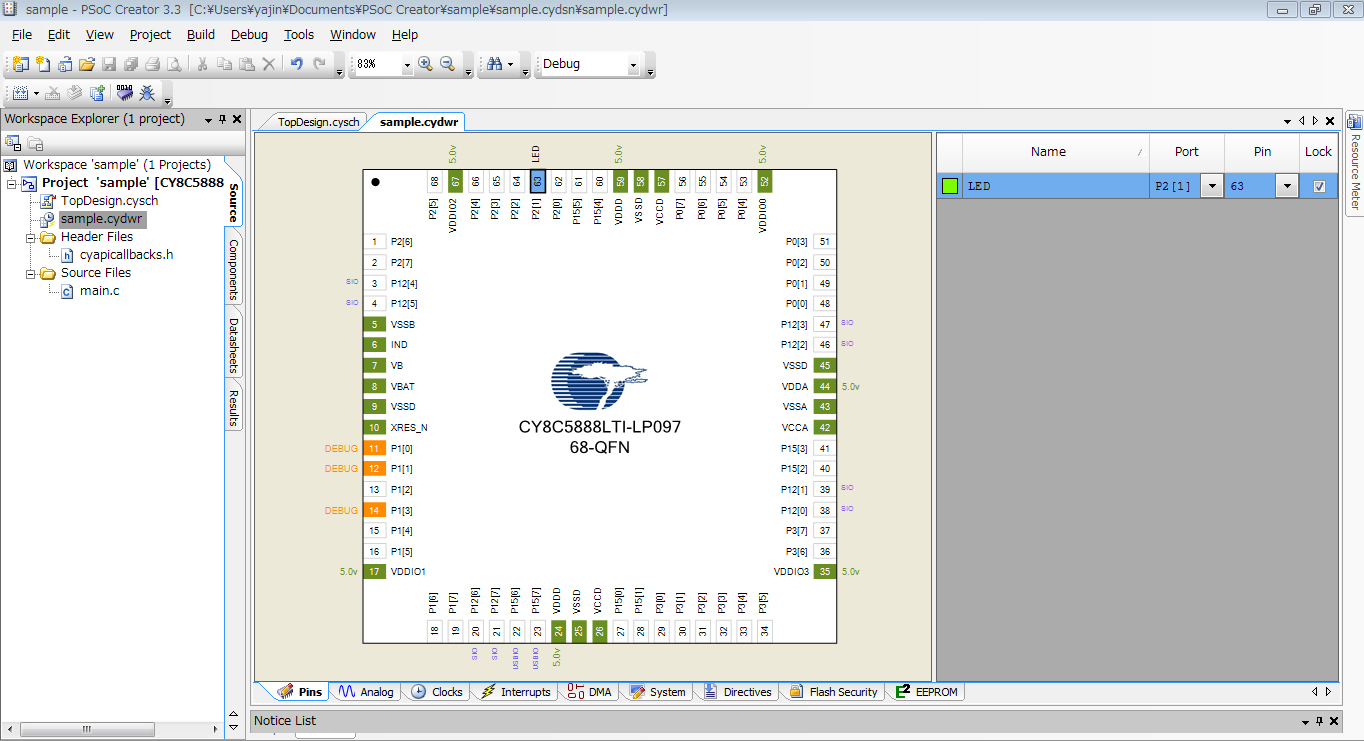1364x741 pixels.
Task: Zoom out with the magnifier minus icon
Action: [447, 64]
